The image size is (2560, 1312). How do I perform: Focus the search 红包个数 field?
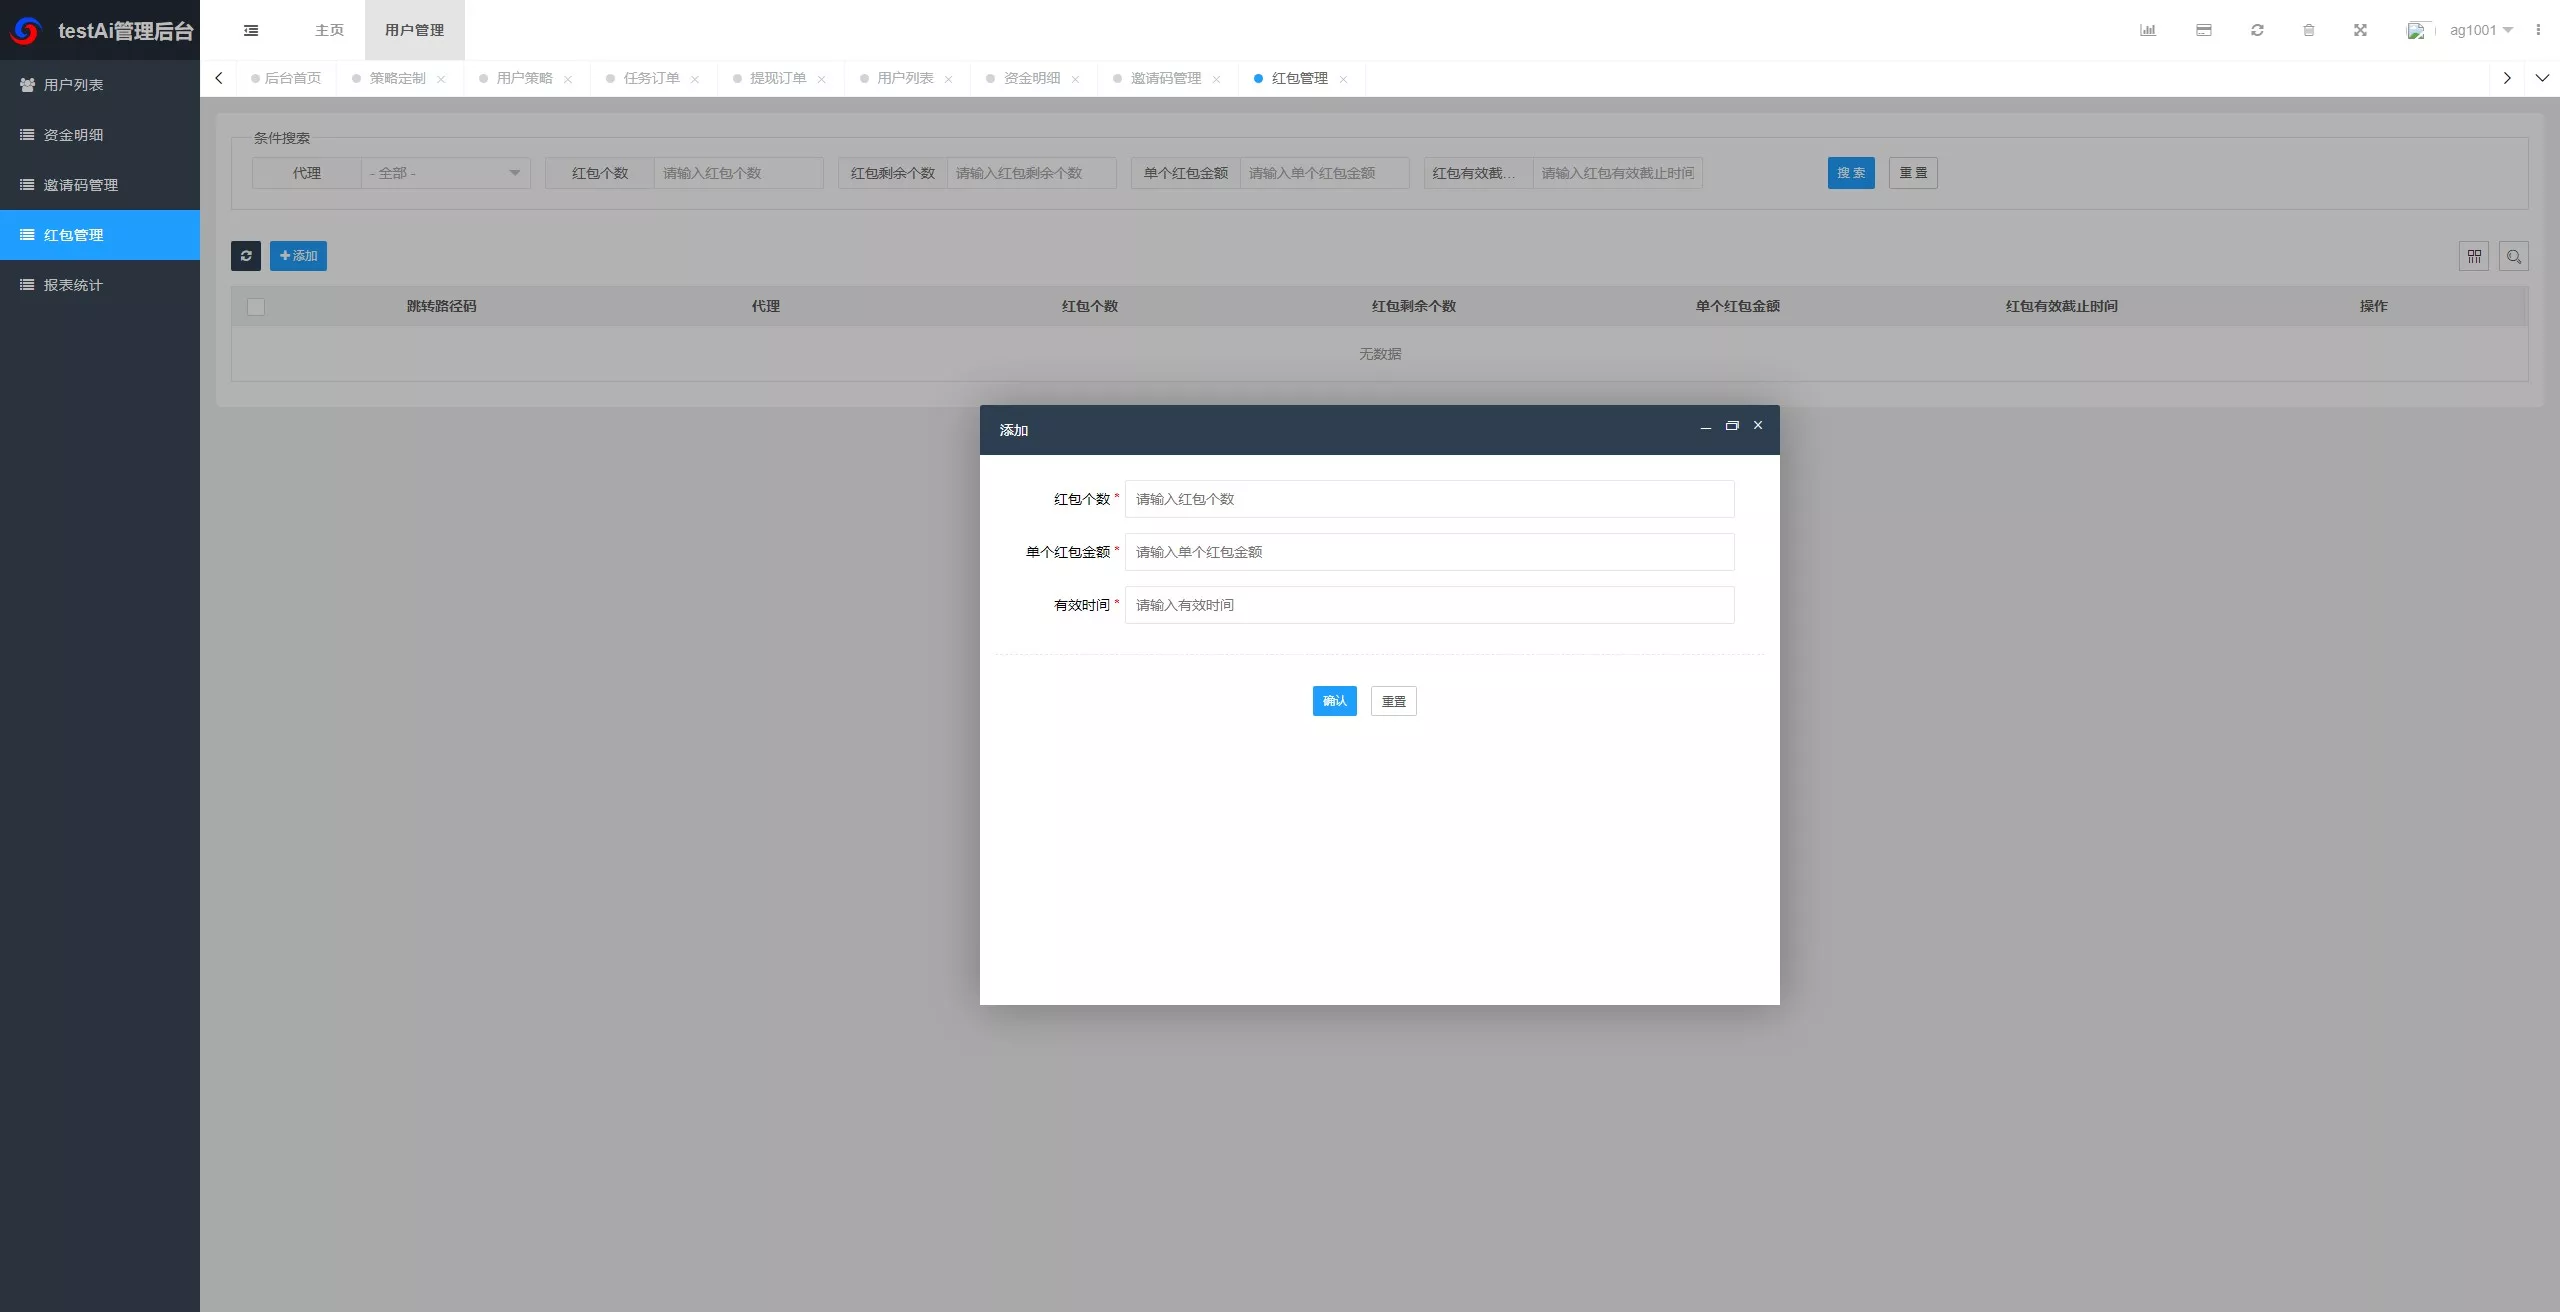738,173
